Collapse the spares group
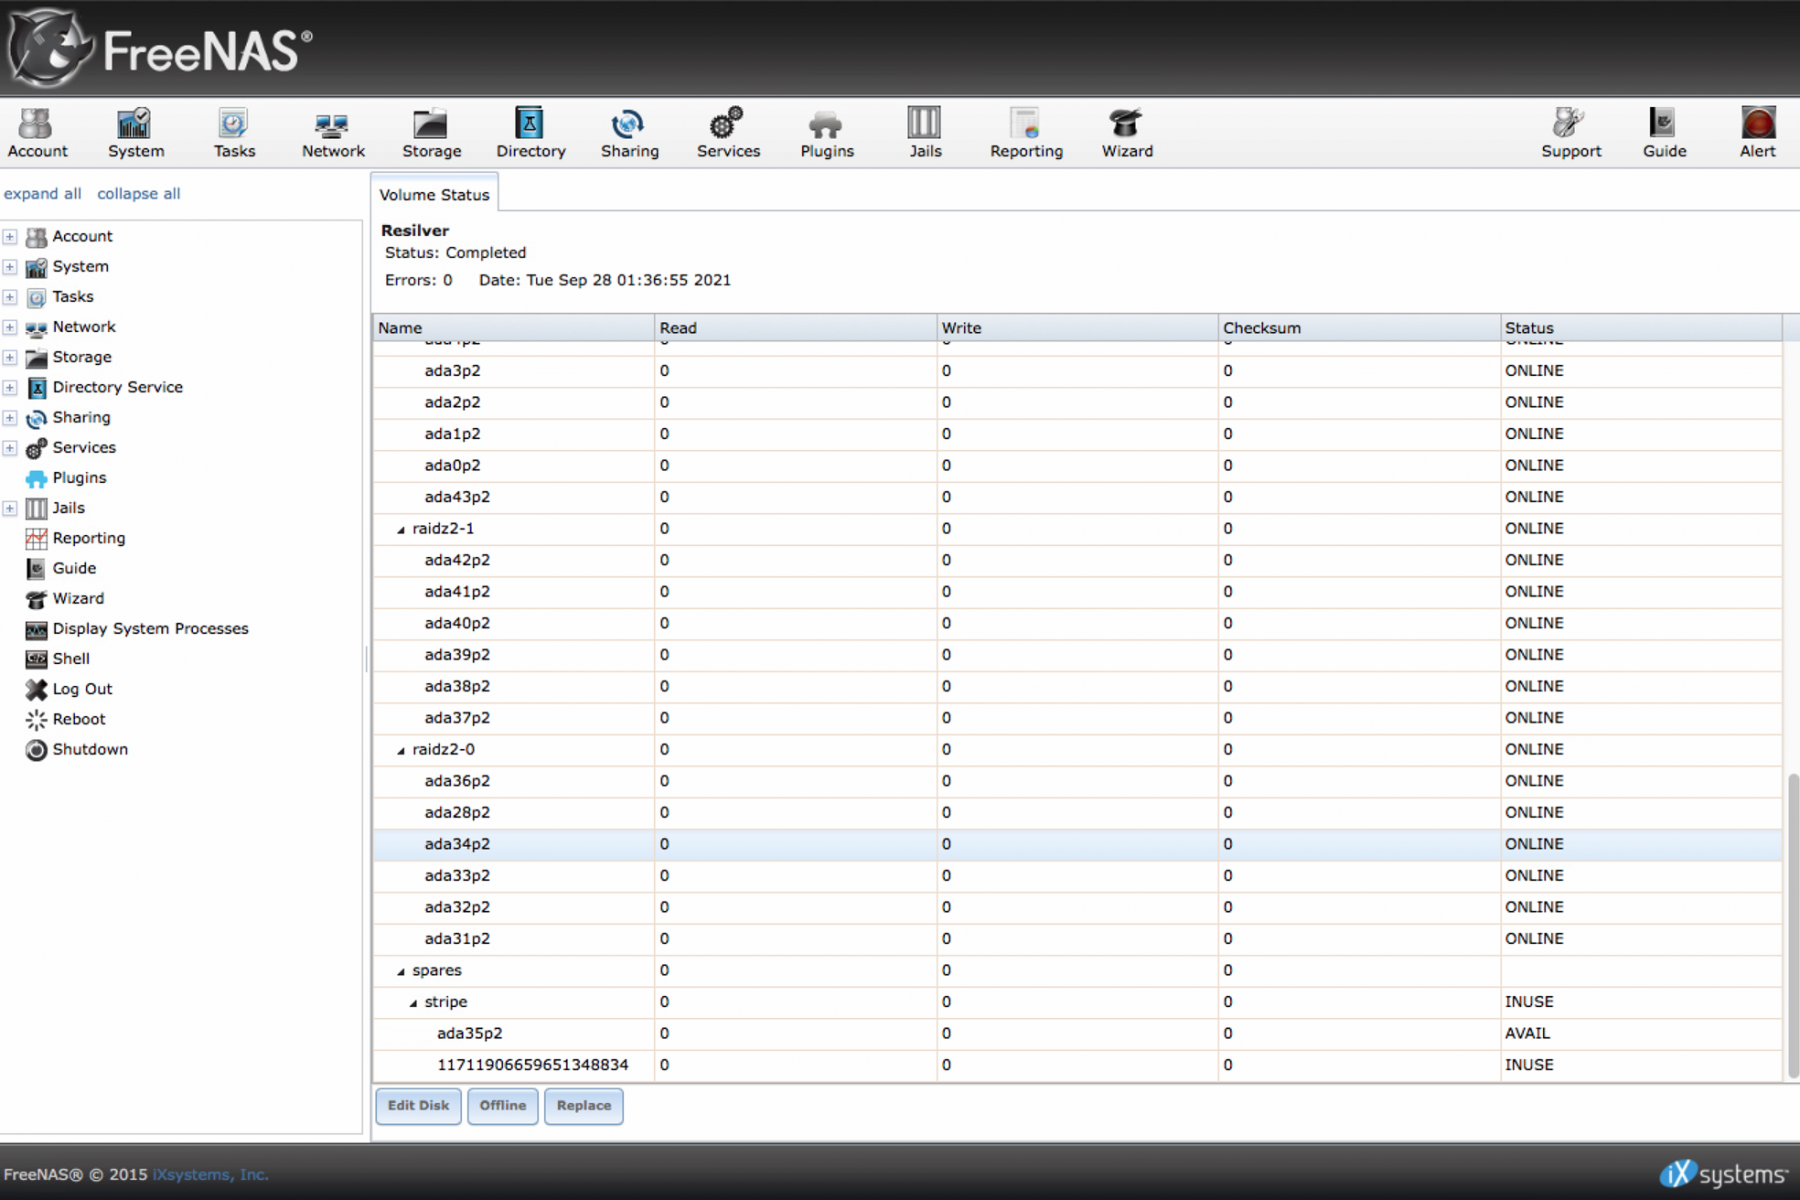 click(x=401, y=971)
